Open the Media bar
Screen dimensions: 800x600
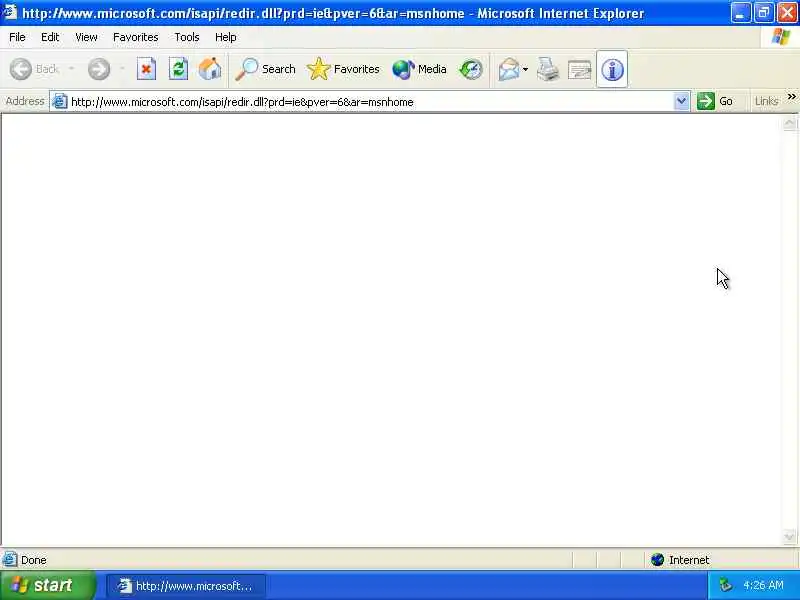(x=419, y=69)
